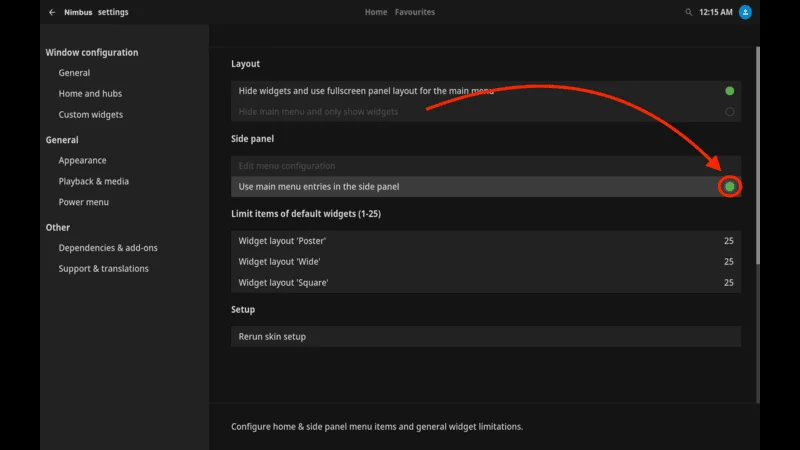Open the search magnifier icon
The width and height of the screenshot is (800, 450).
tap(688, 12)
